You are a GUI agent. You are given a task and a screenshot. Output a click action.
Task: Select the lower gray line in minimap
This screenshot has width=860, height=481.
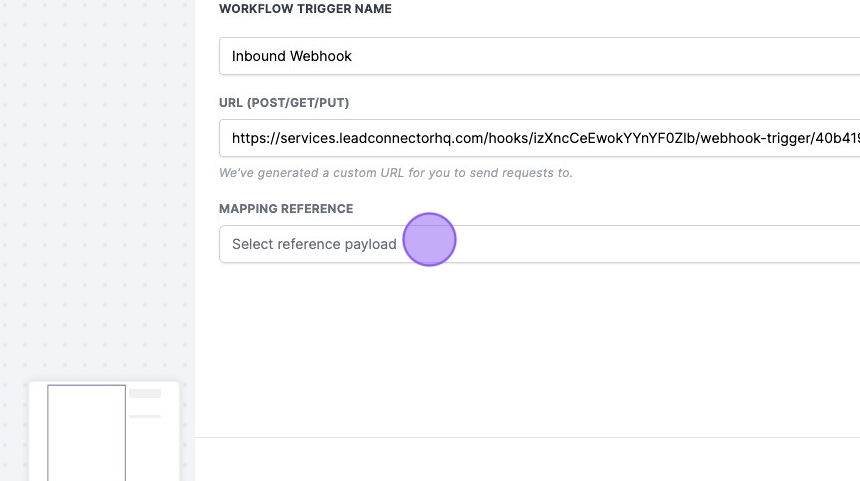[x=145, y=416]
